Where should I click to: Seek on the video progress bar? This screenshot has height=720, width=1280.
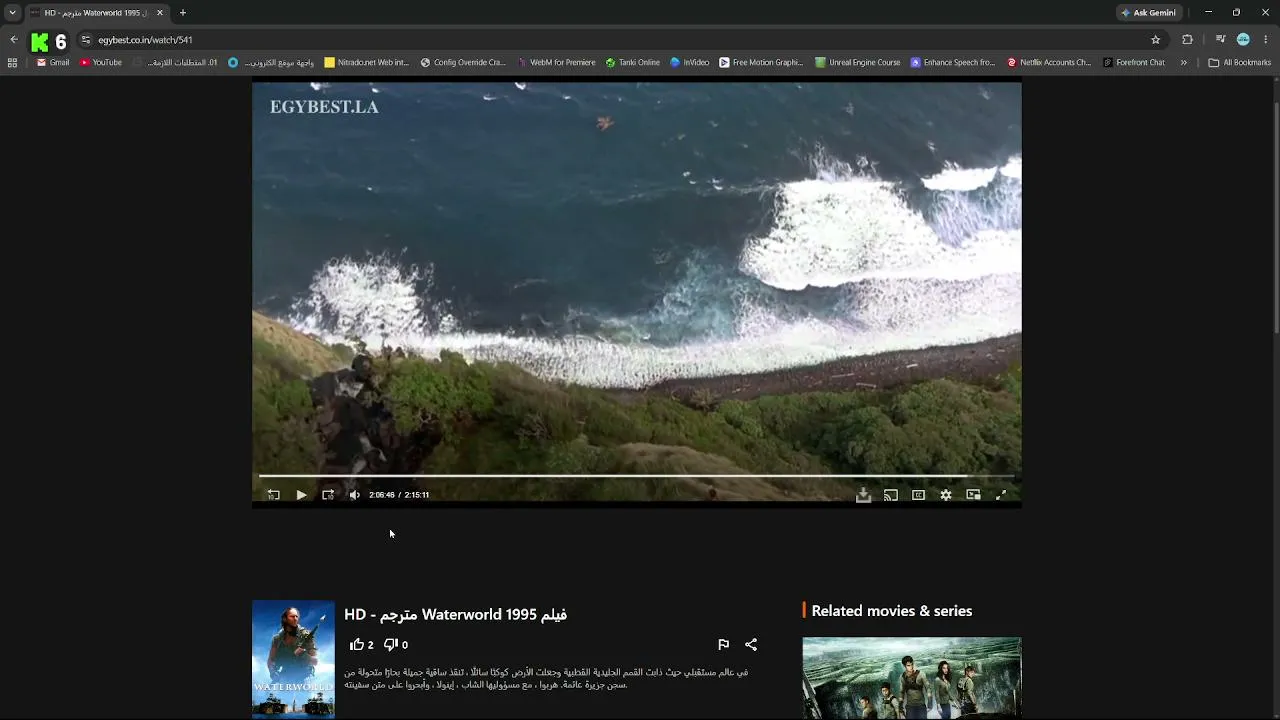click(637, 476)
